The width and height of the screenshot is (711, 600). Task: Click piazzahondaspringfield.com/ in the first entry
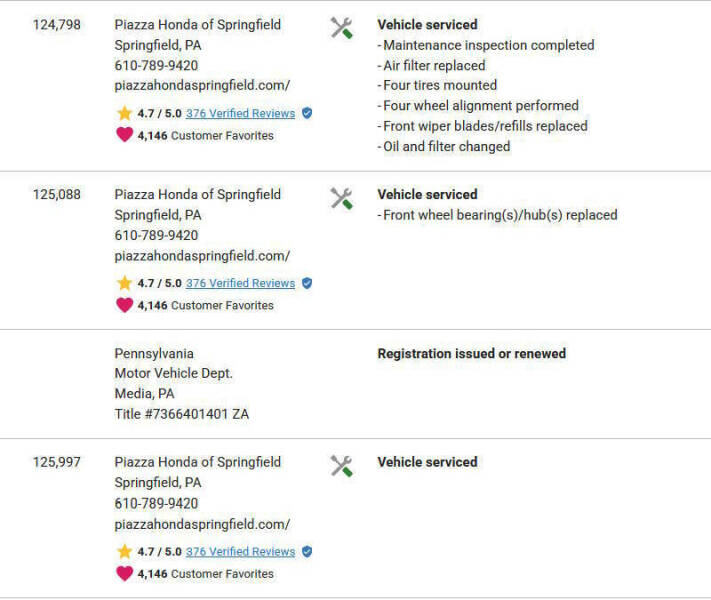pyautogui.click(x=202, y=86)
